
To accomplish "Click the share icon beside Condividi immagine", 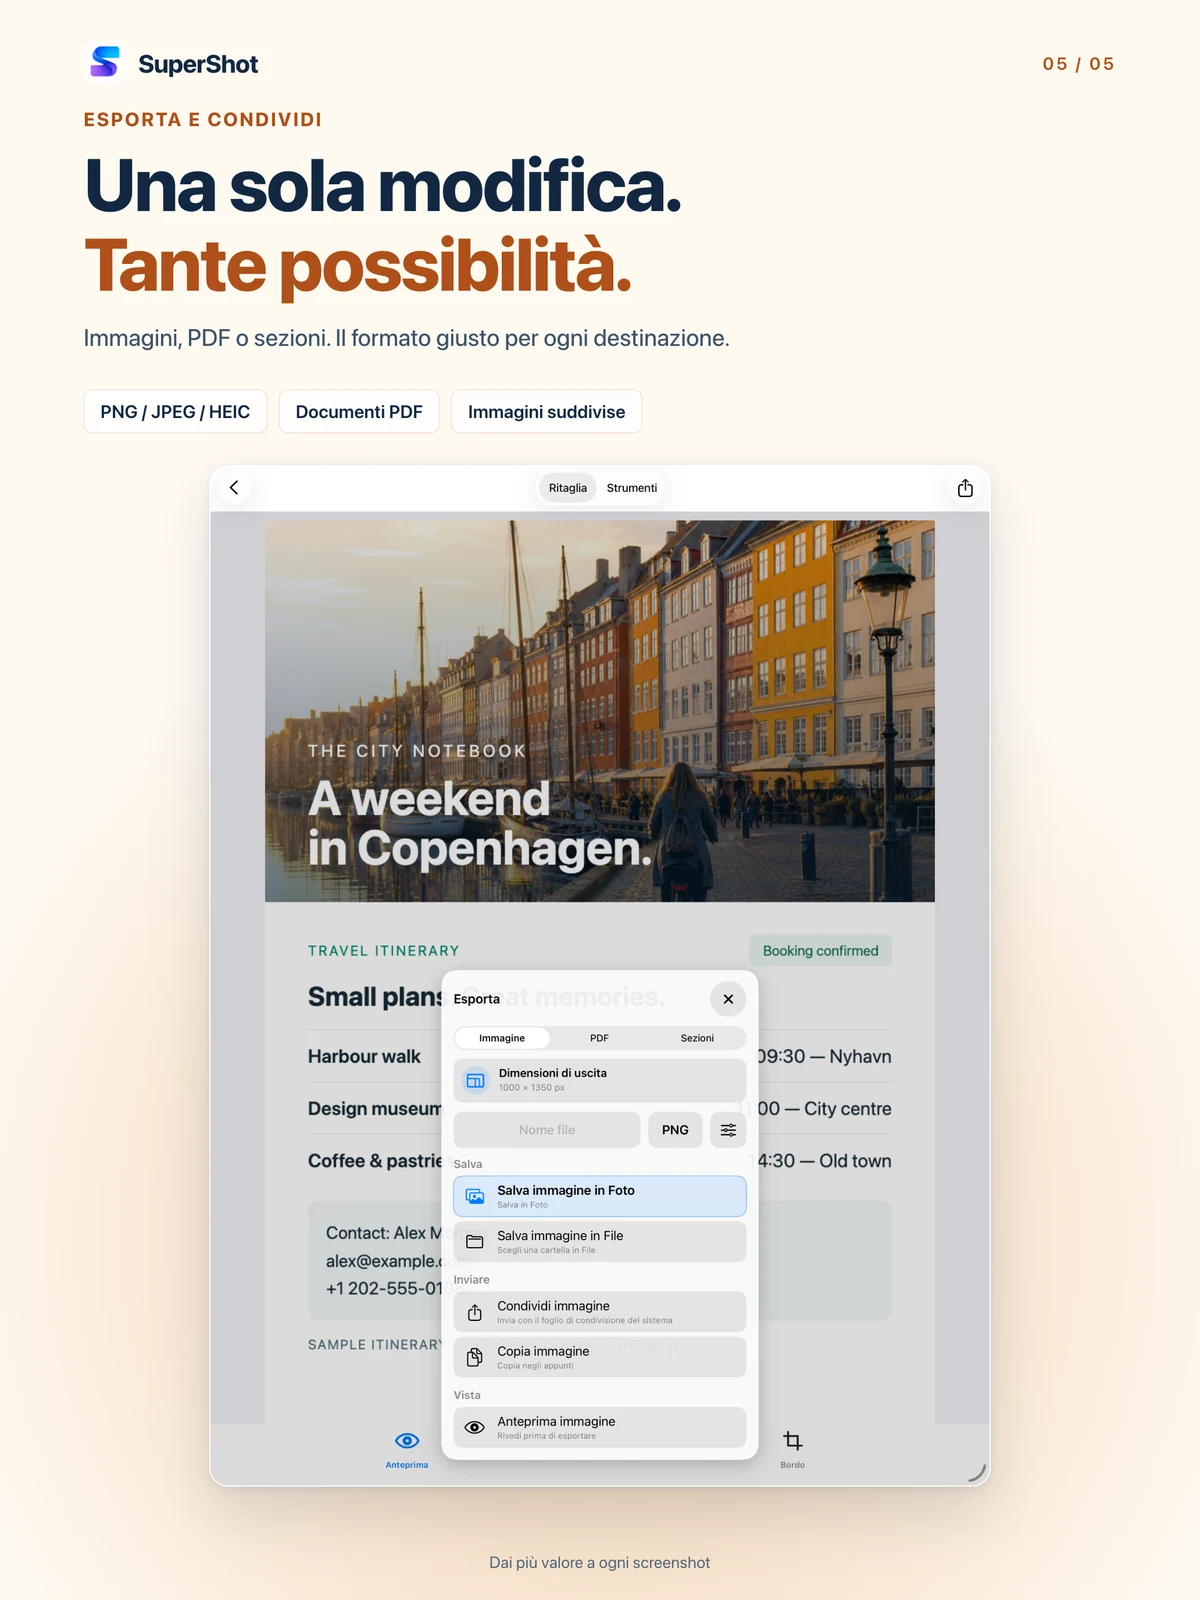I will 475,1312.
